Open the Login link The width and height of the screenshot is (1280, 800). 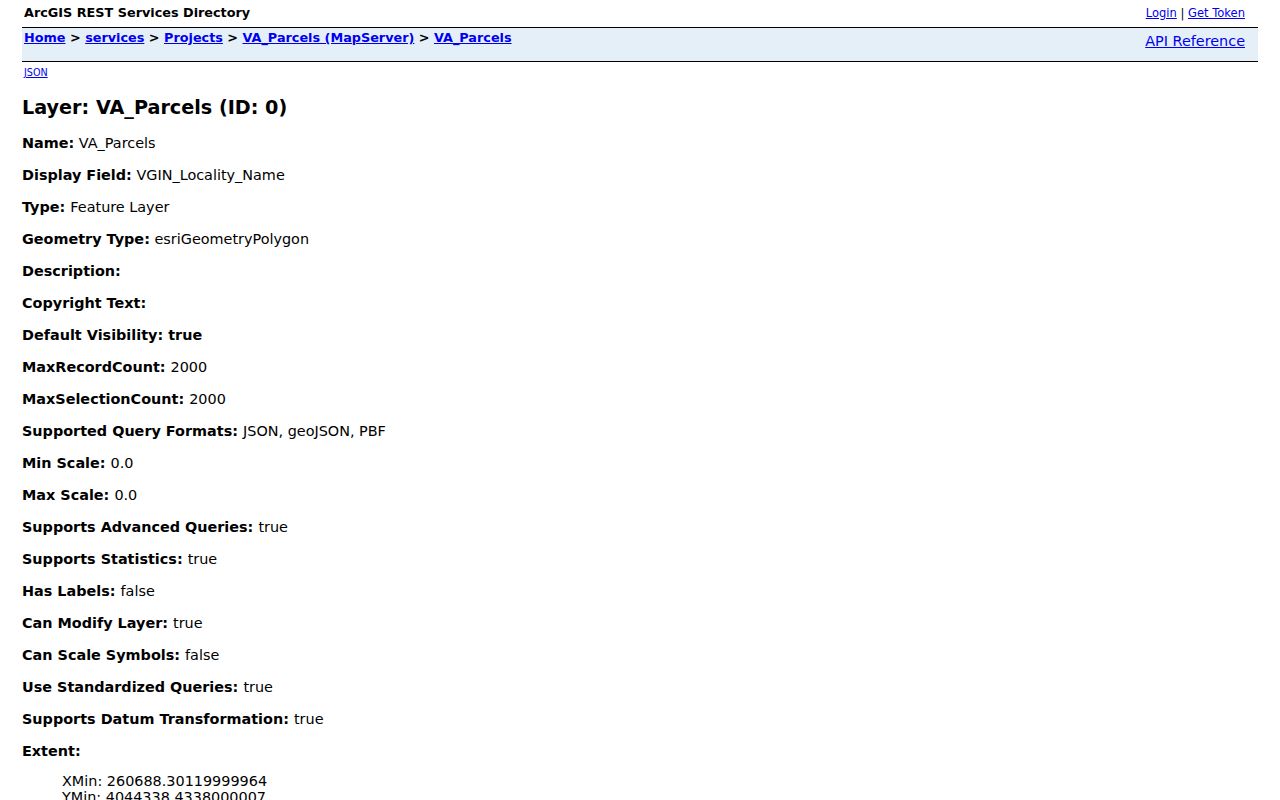click(x=1161, y=13)
